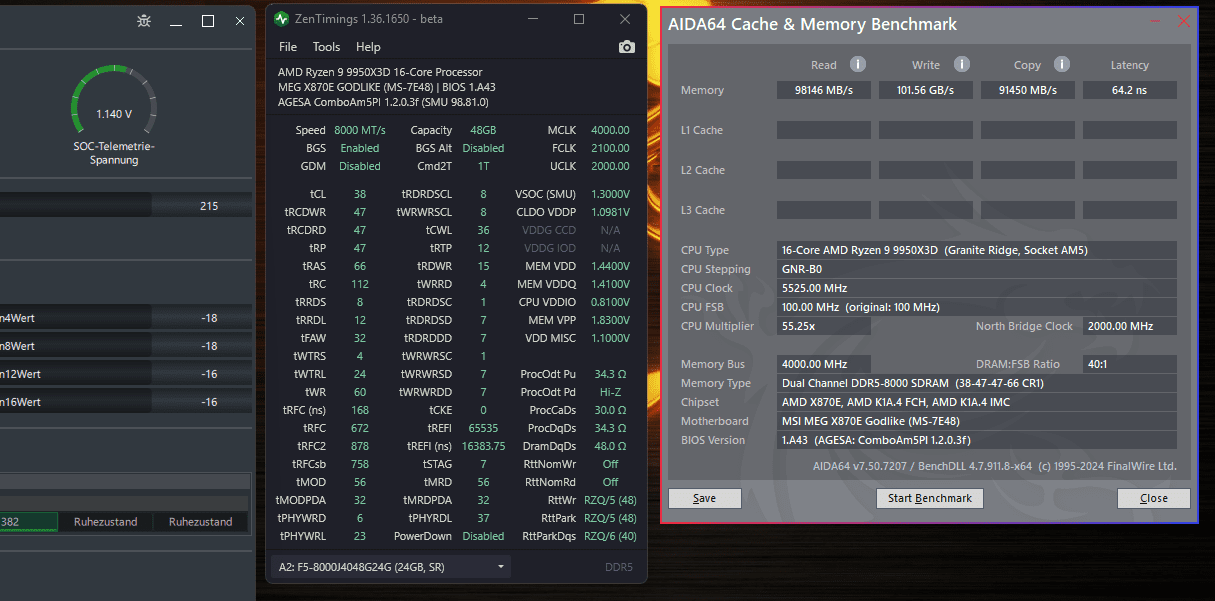Click the CPU Multiplier 55.25x field
Viewport: 1215px width, 601px height.
[824, 326]
